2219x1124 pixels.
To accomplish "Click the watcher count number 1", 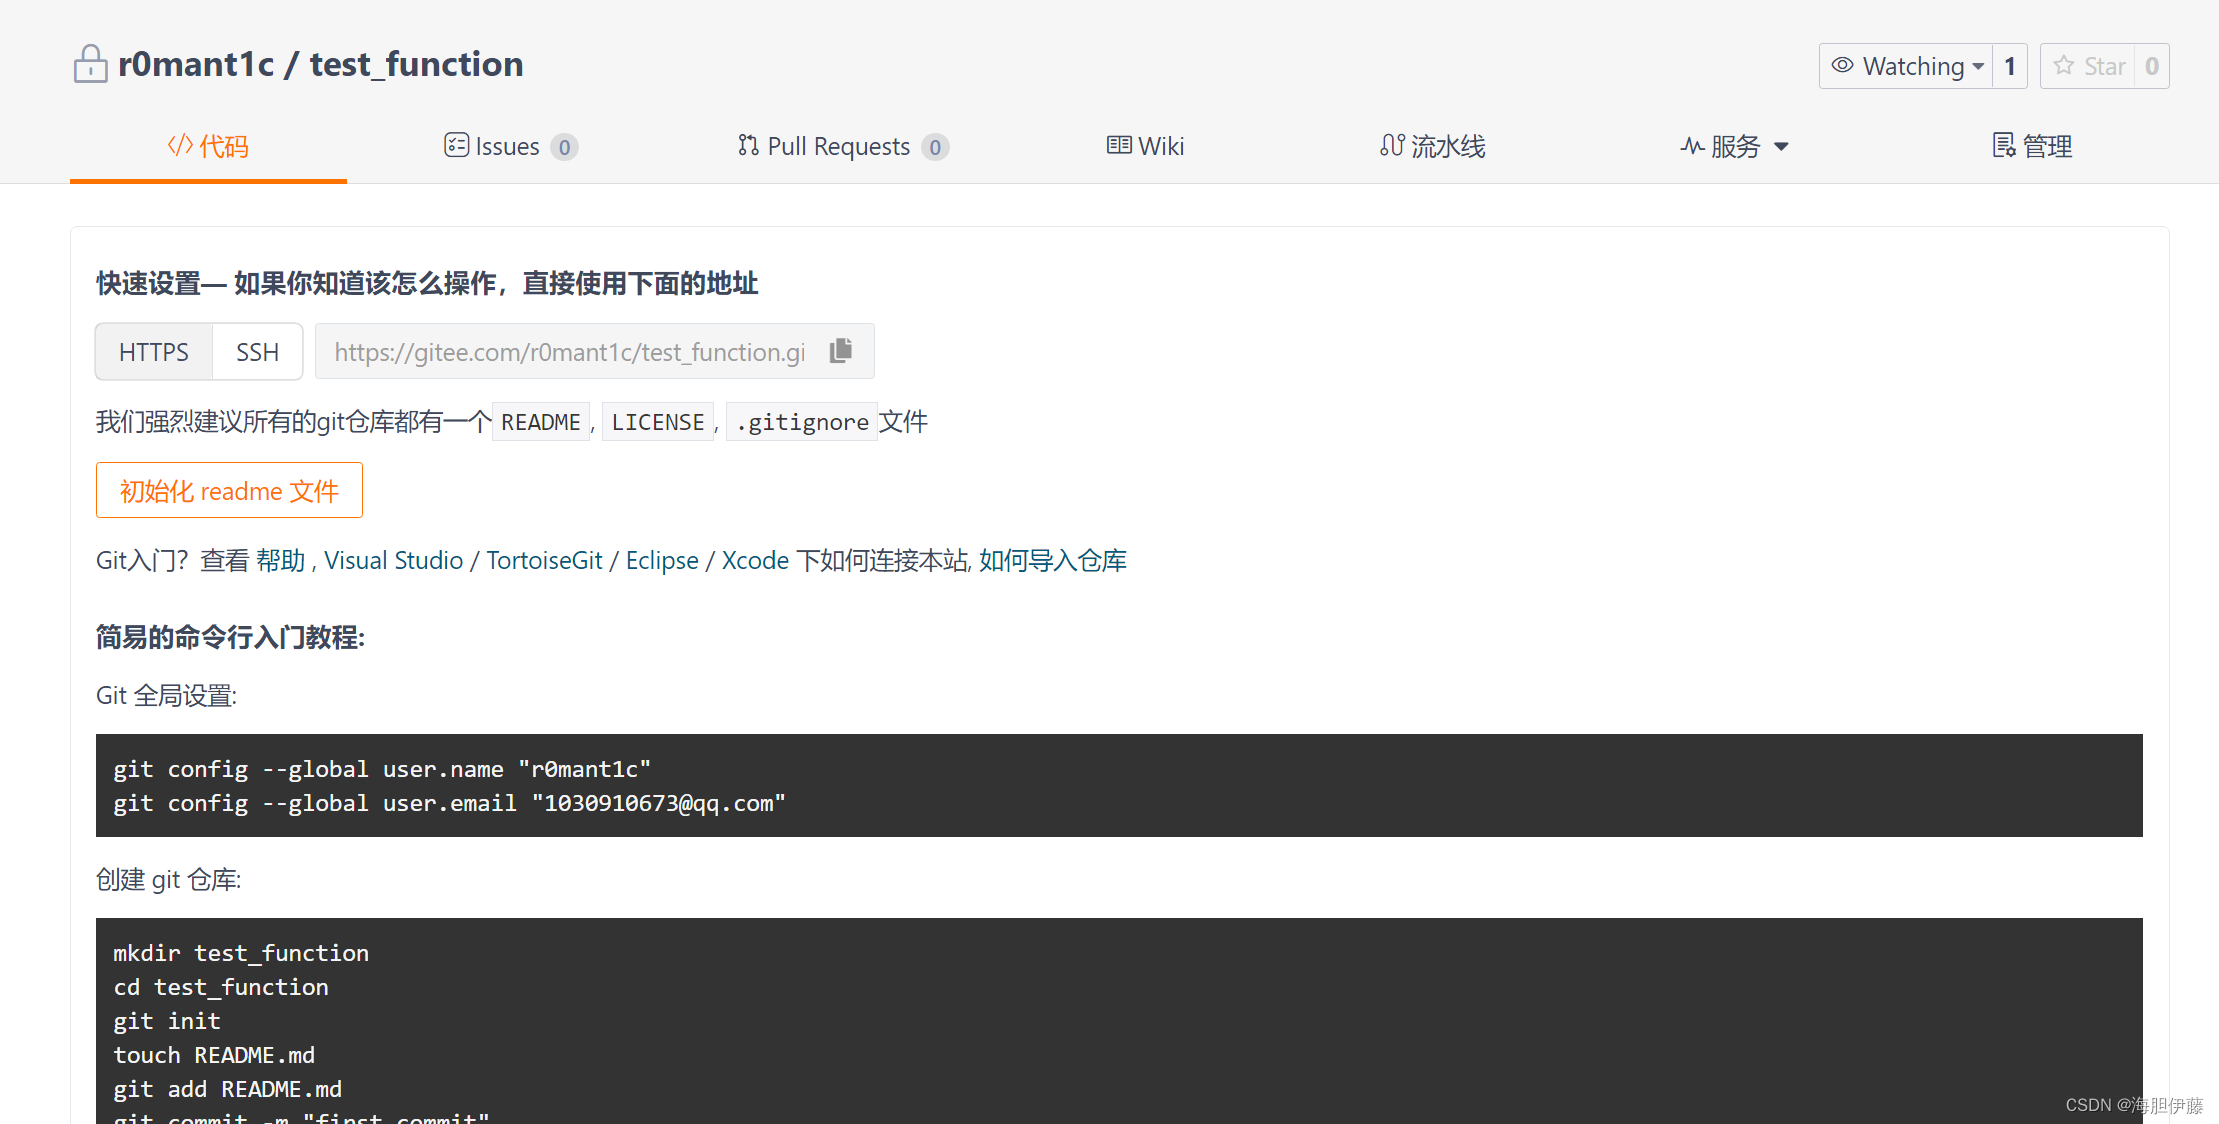I will [2009, 66].
